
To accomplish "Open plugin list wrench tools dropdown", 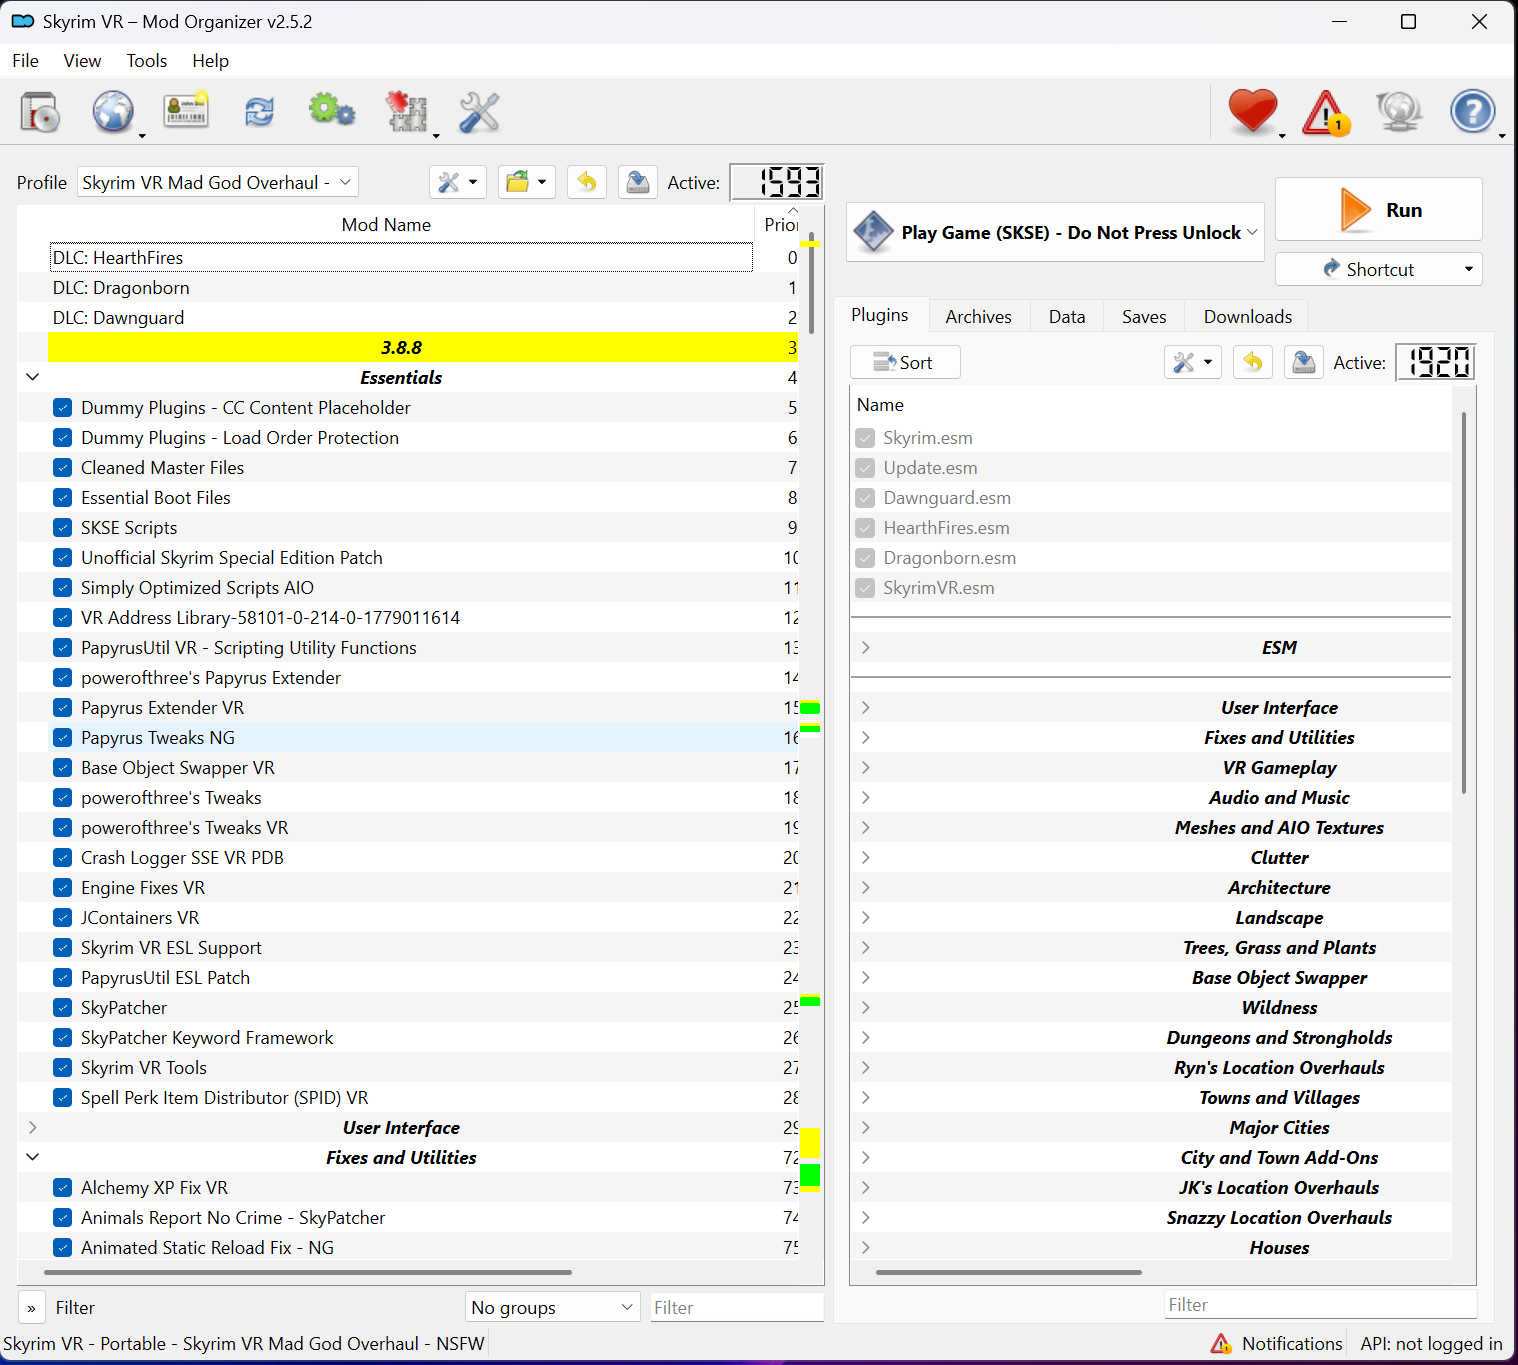I will (x=1193, y=362).
